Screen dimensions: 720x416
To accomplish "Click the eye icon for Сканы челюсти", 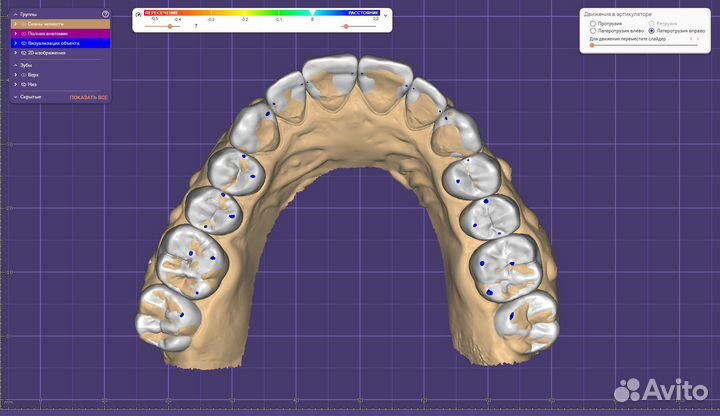I will pyautogui.click(x=23, y=24).
